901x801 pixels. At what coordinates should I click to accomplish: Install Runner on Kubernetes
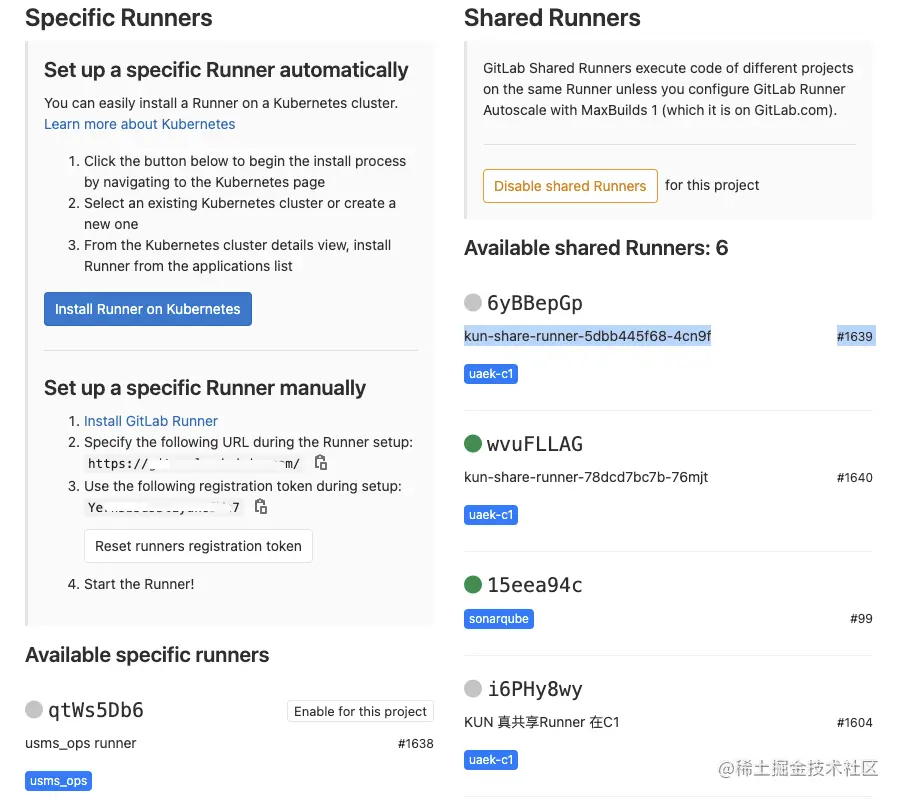pyautogui.click(x=148, y=309)
